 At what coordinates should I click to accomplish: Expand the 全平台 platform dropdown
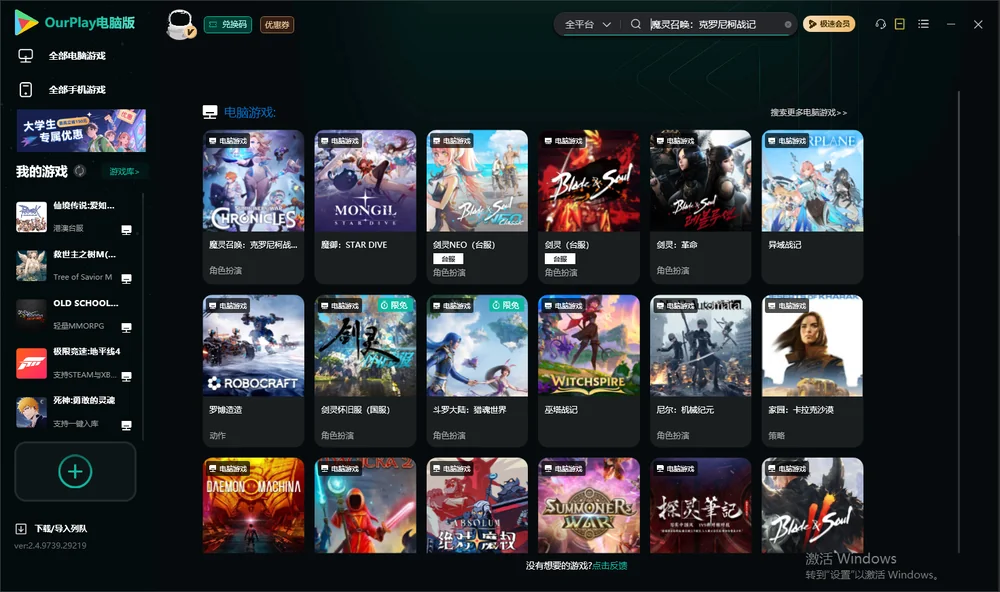coord(587,24)
